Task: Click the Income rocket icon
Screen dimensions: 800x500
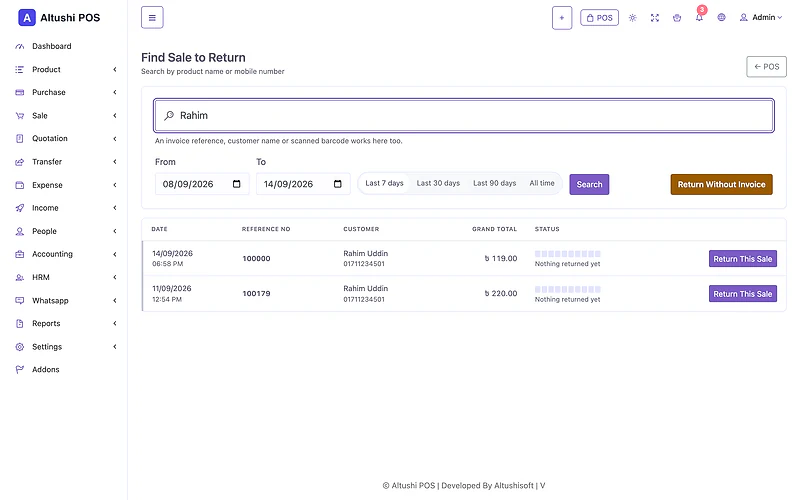Action: [19, 208]
